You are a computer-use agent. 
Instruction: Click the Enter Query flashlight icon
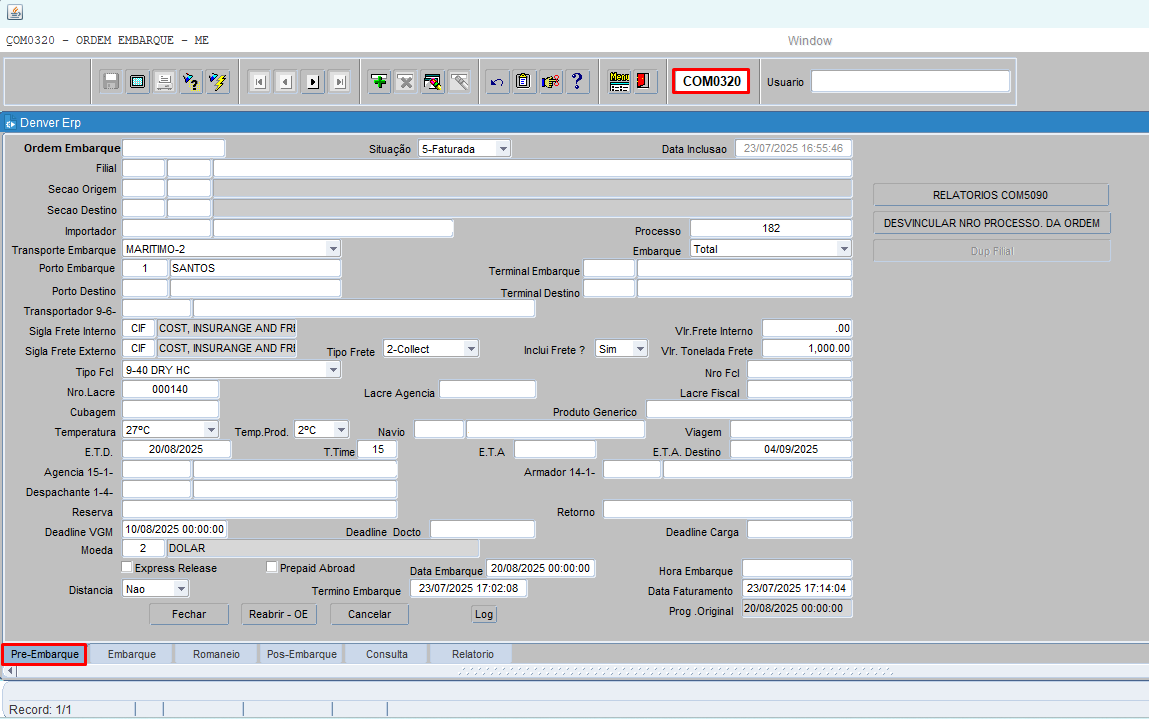tap(191, 82)
